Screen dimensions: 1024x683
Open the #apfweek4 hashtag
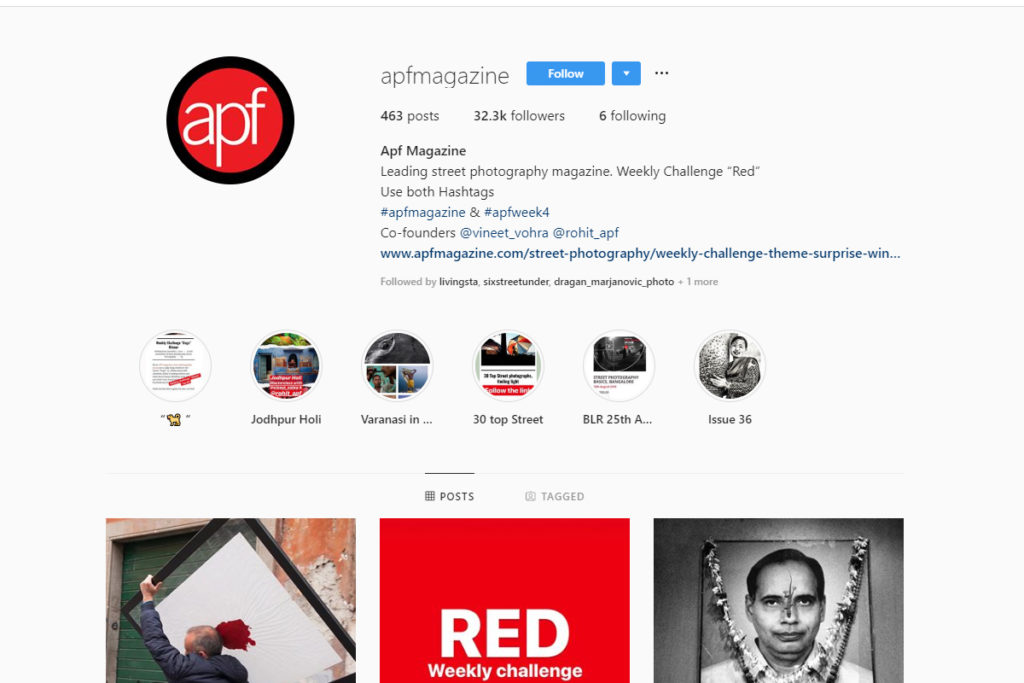(x=517, y=212)
